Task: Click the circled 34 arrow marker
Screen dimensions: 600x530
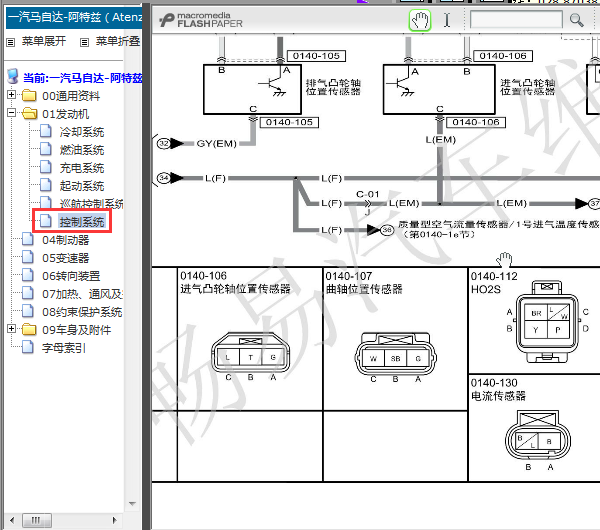Action: tap(170, 178)
